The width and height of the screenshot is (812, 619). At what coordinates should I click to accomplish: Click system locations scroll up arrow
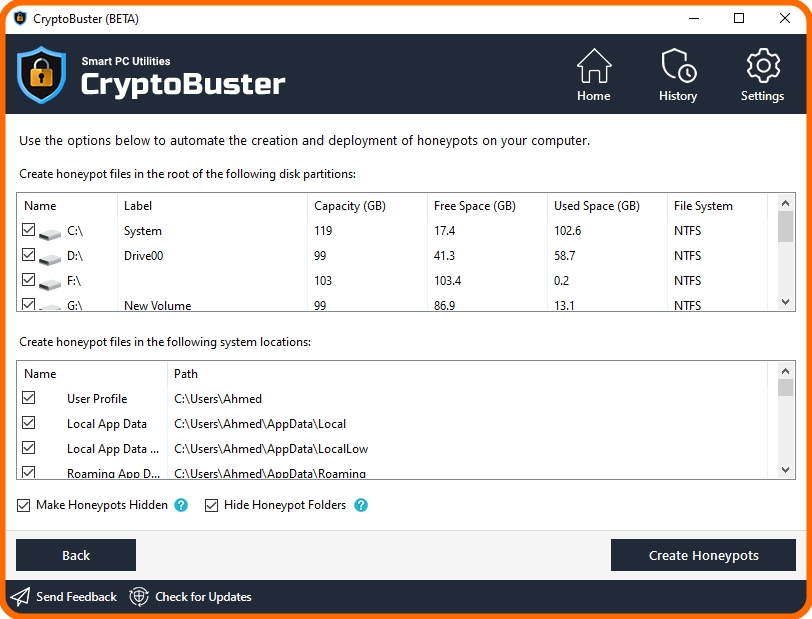click(786, 371)
